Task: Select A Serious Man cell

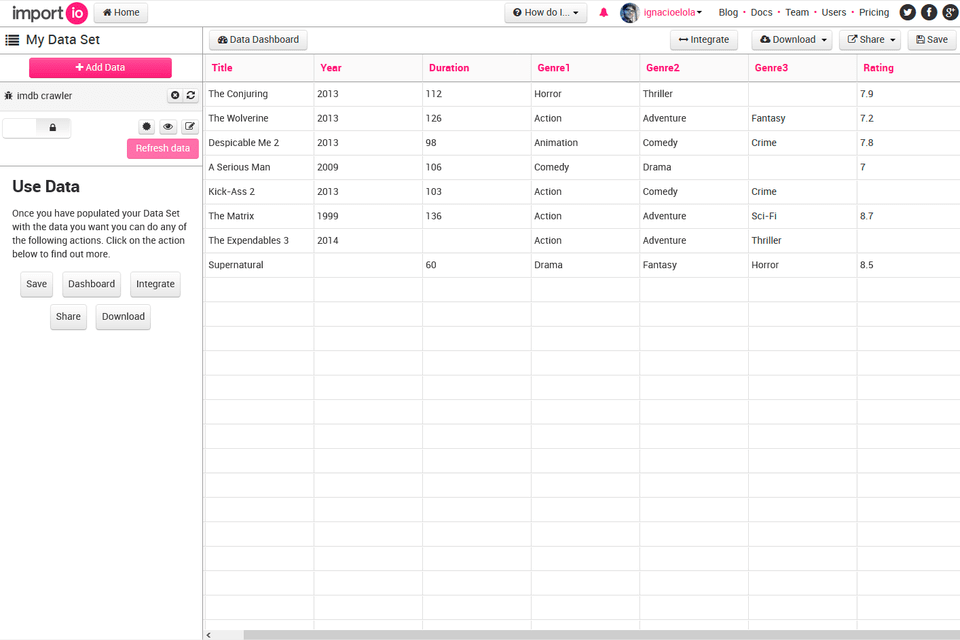Action: pyautogui.click(x=259, y=167)
